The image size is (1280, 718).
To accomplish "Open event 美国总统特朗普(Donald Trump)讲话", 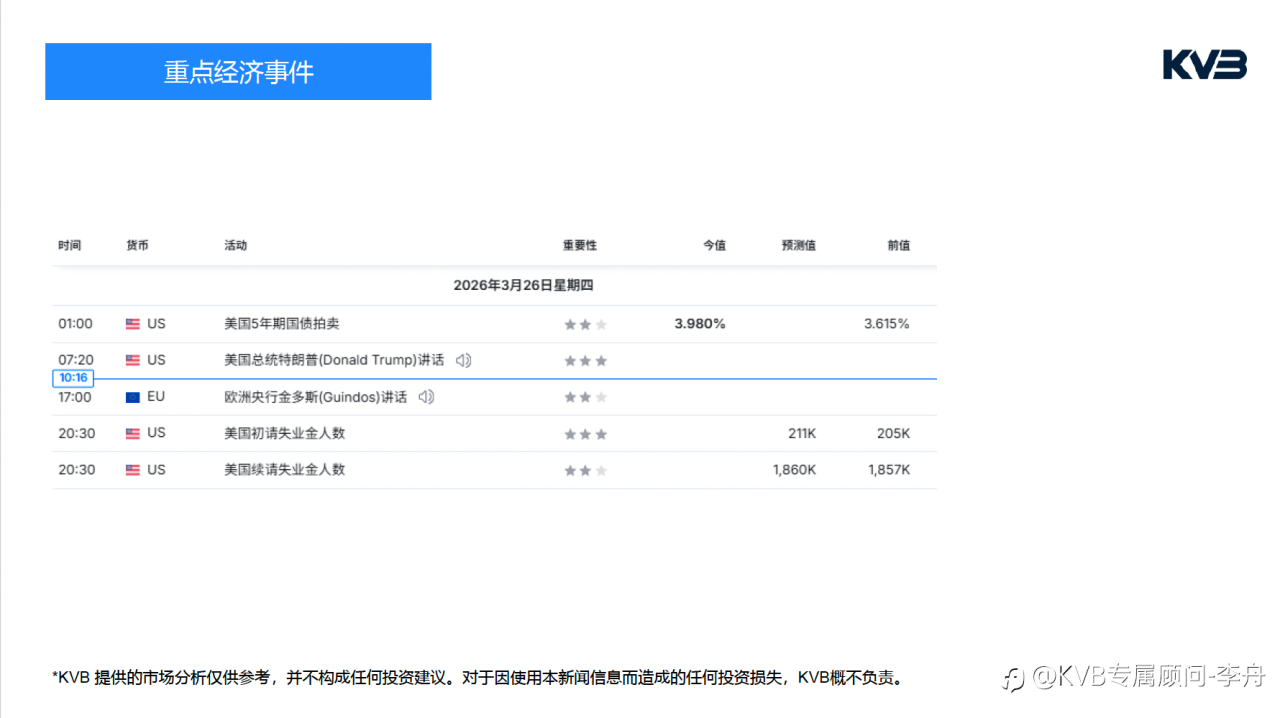I will click(334, 360).
